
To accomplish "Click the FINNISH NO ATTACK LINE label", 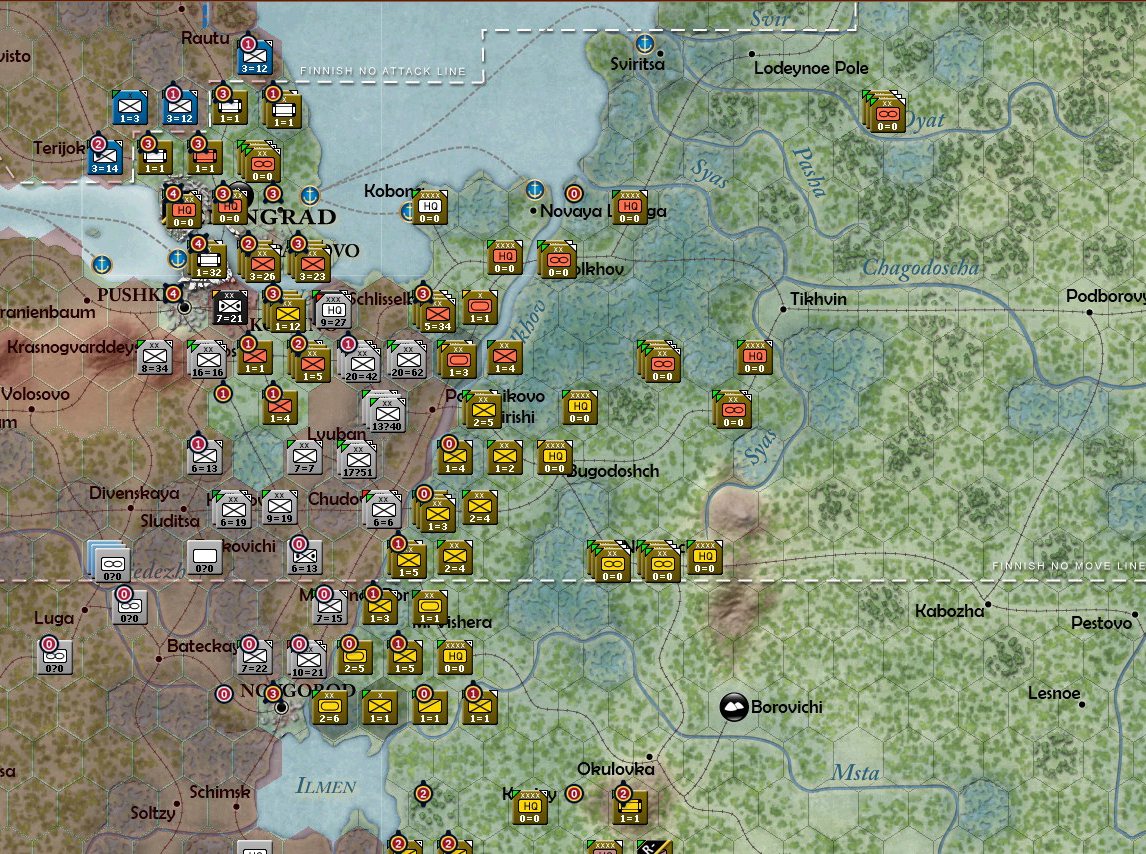I will tap(383, 71).
